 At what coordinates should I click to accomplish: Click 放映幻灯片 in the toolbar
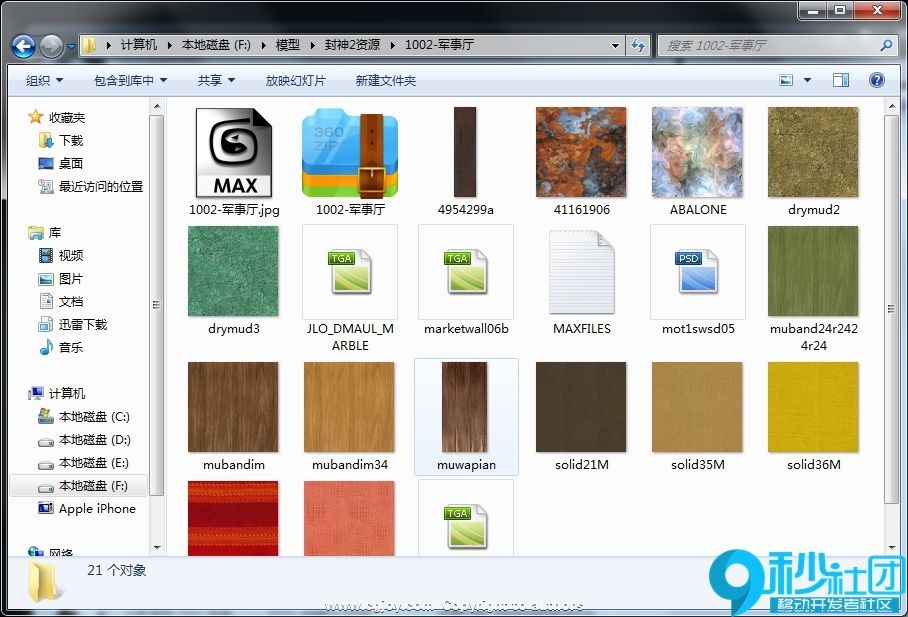pyautogui.click(x=295, y=80)
